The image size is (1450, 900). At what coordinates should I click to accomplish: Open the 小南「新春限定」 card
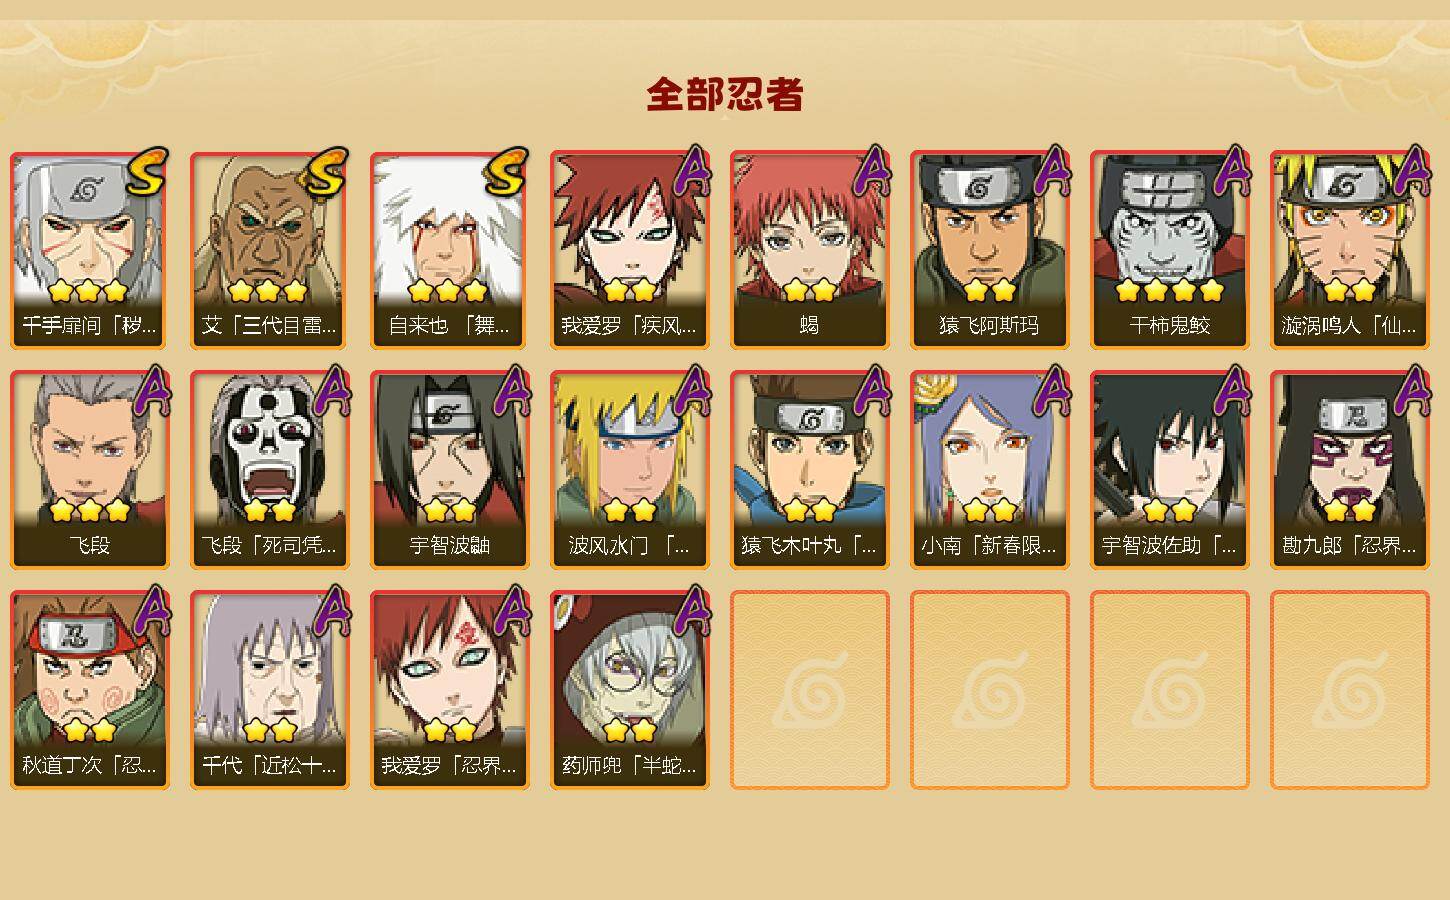pyautogui.click(x=990, y=470)
